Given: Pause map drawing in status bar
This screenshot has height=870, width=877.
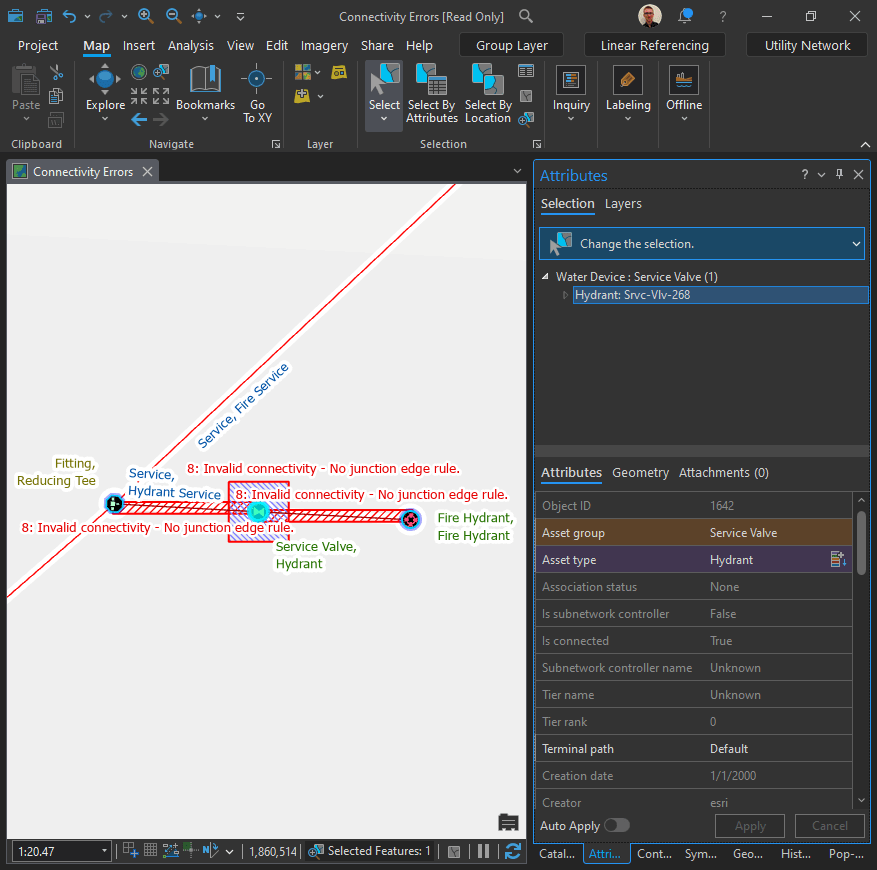Looking at the screenshot, I should tap(484, 851).
